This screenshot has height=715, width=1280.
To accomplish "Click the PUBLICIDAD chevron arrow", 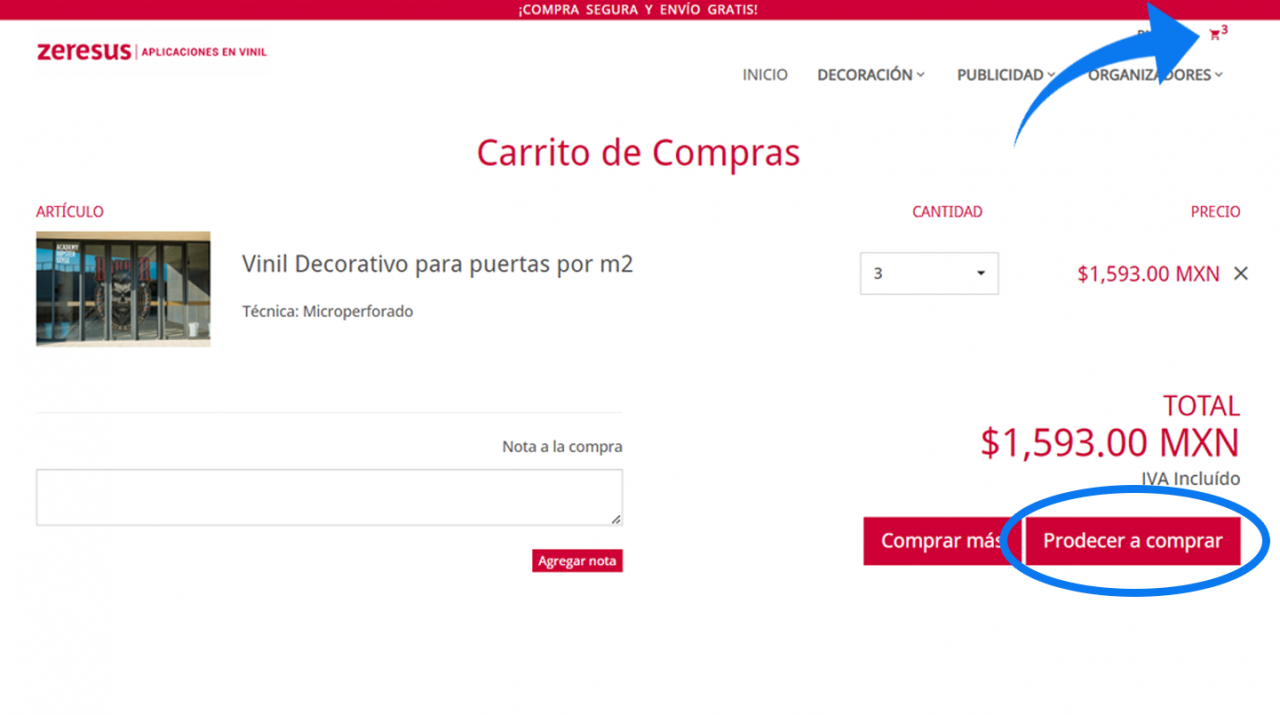I will [x=1051, y=75].
